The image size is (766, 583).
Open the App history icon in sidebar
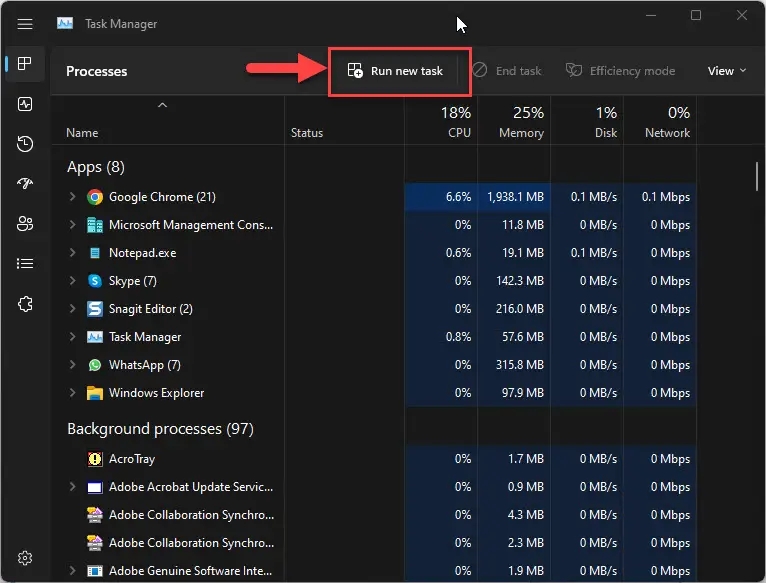(x=25, y=144)
